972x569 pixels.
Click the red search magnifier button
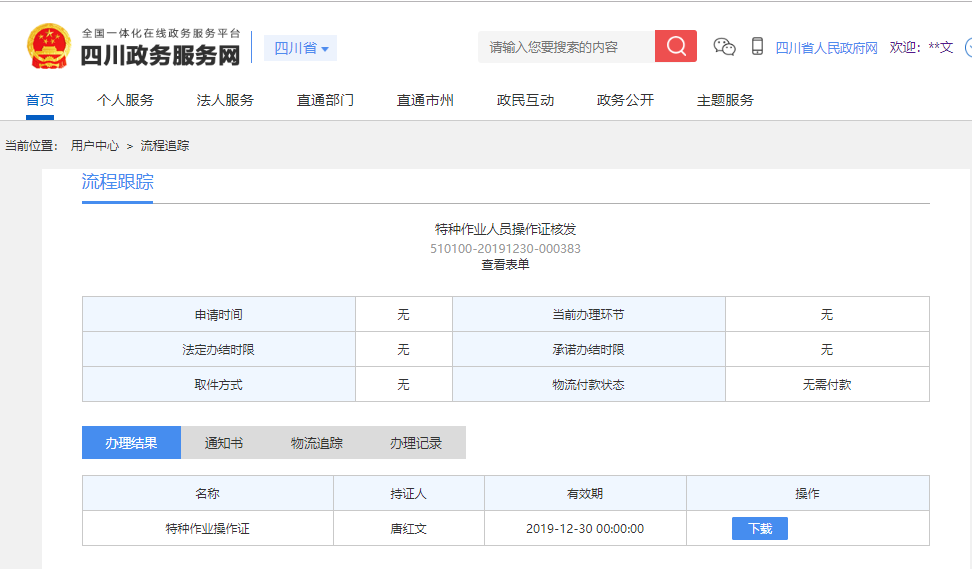pyautogui.click(x=676, y=47)
